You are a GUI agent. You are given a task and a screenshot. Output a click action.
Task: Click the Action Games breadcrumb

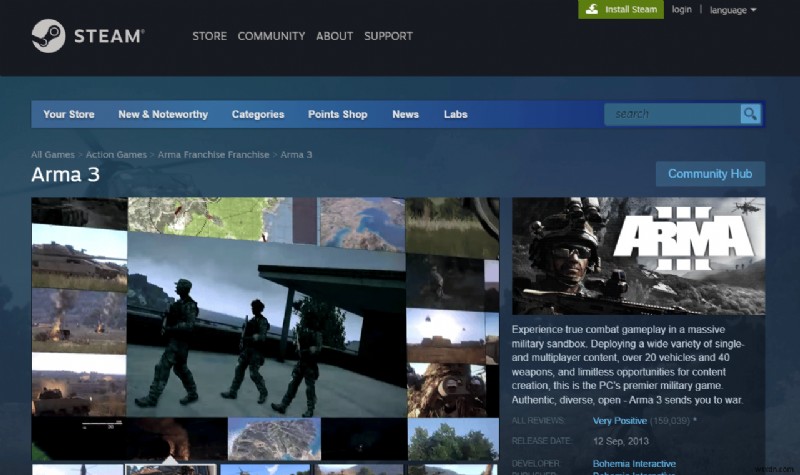click(x=116, y=155)
